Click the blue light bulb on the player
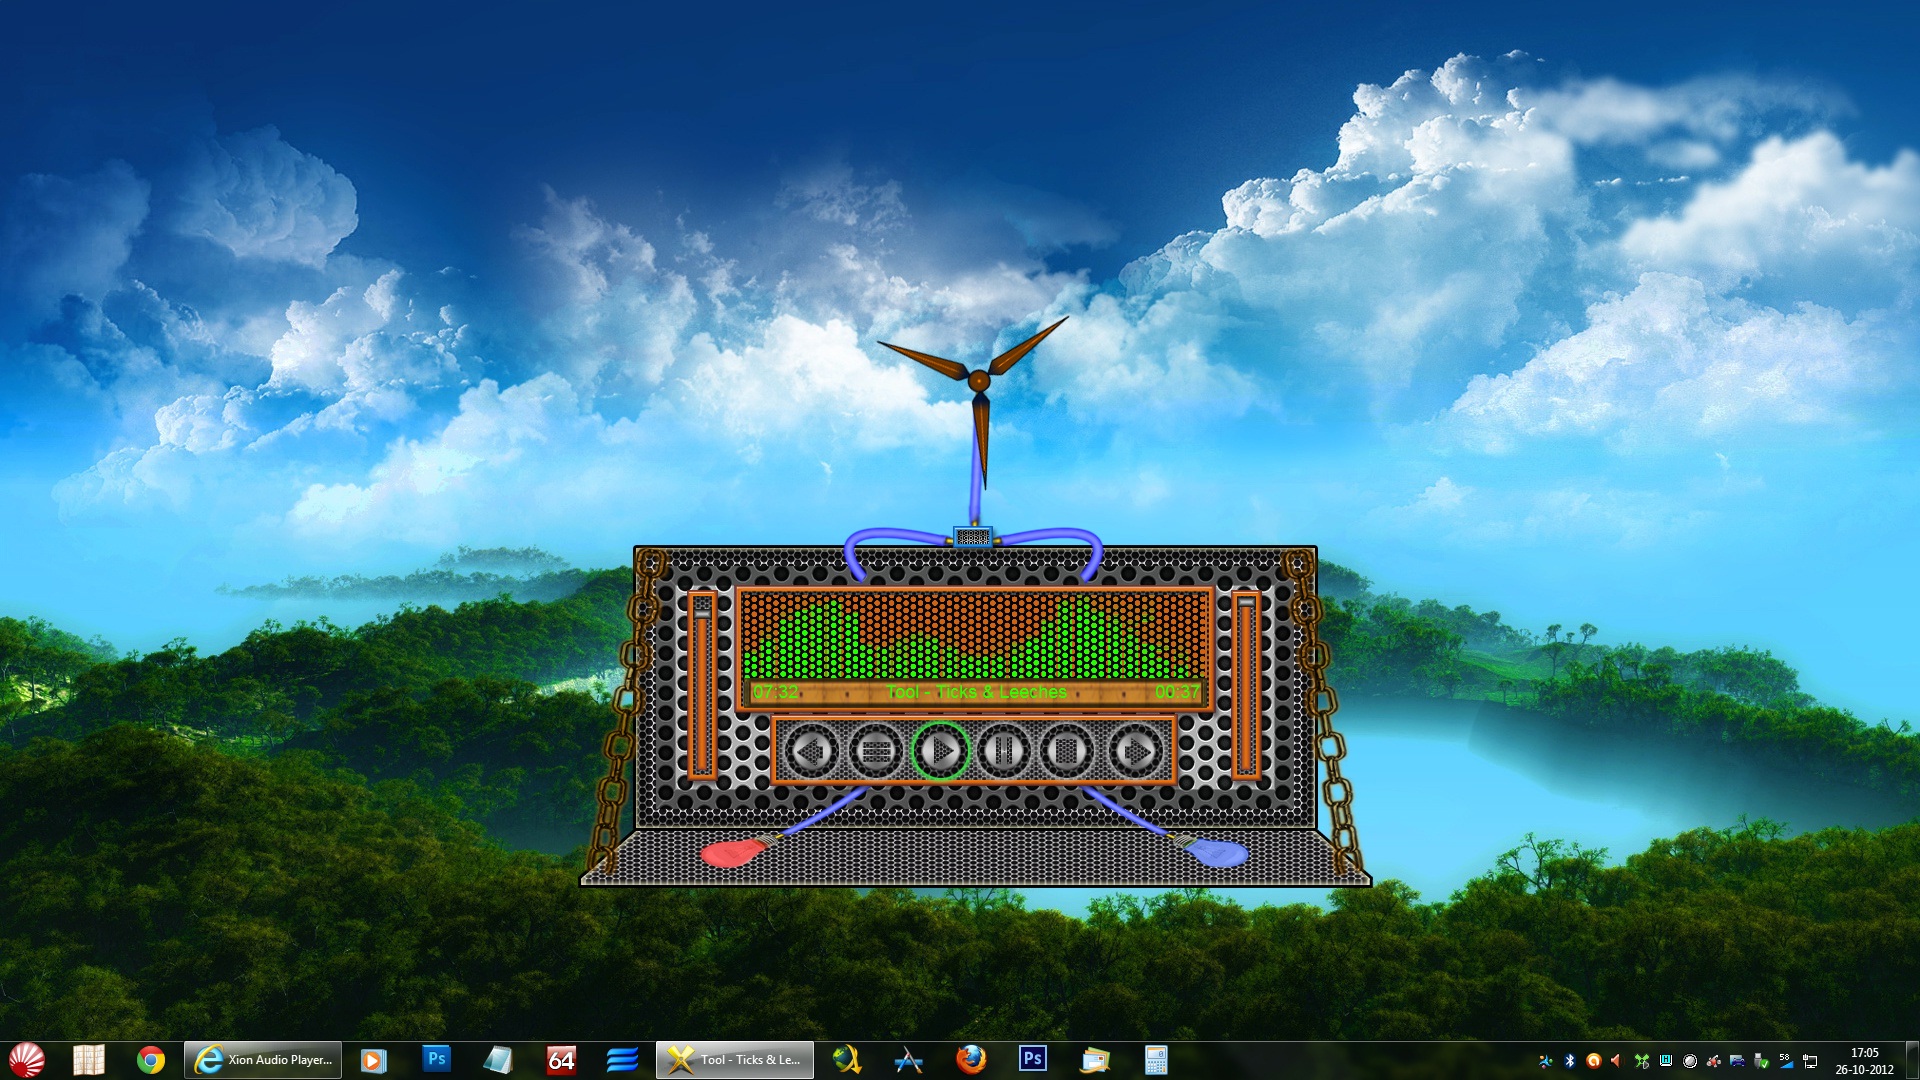 [1214, 852]
